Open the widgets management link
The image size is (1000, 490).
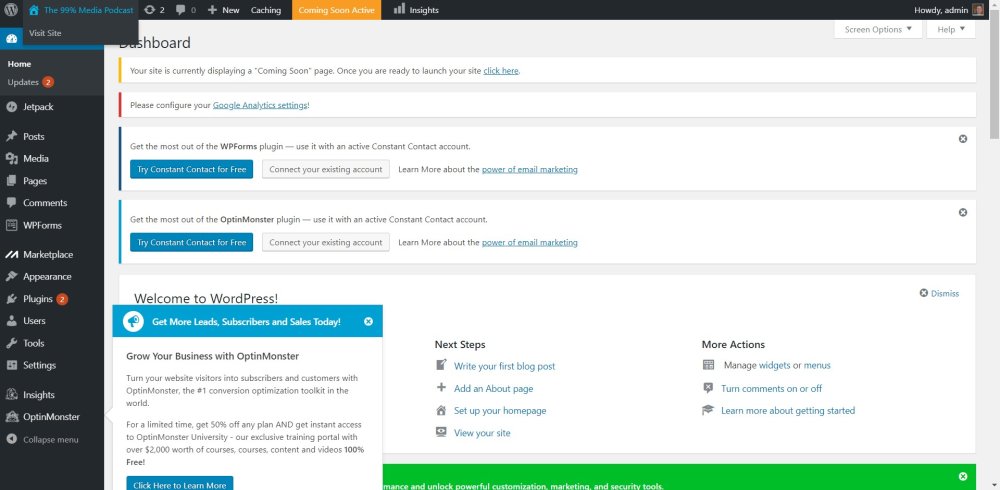pos(774,366)
